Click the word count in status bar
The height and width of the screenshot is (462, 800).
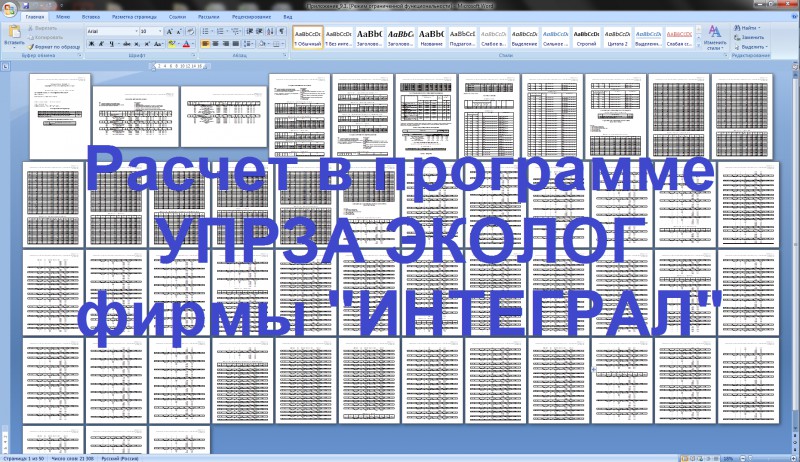coord(72,458)
